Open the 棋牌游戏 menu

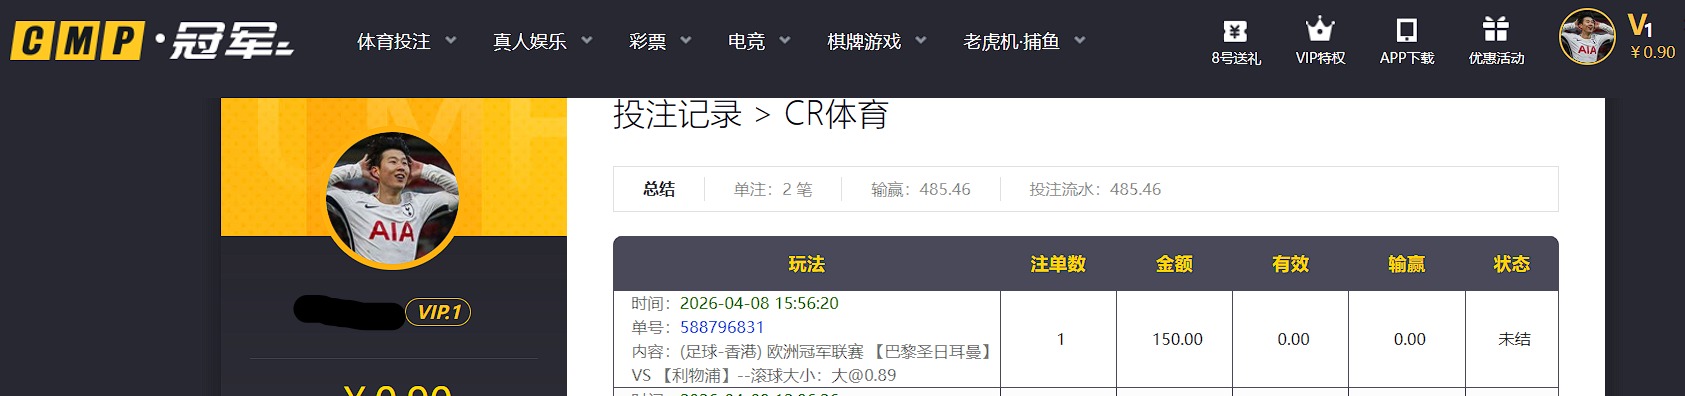[x=864, y=41]
